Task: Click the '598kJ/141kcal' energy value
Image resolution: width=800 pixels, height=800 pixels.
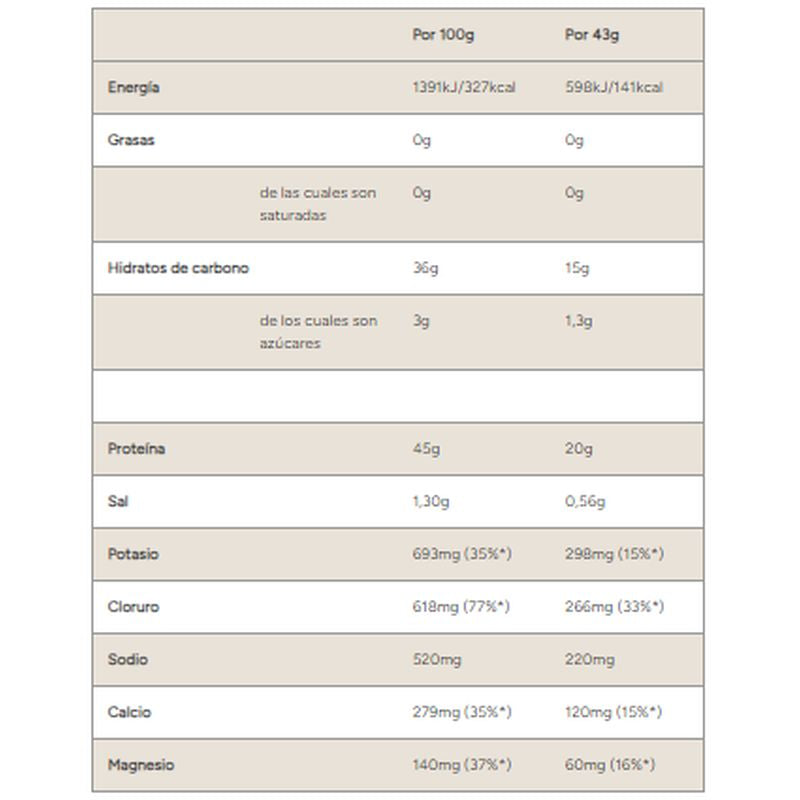Action: [614, 88]
